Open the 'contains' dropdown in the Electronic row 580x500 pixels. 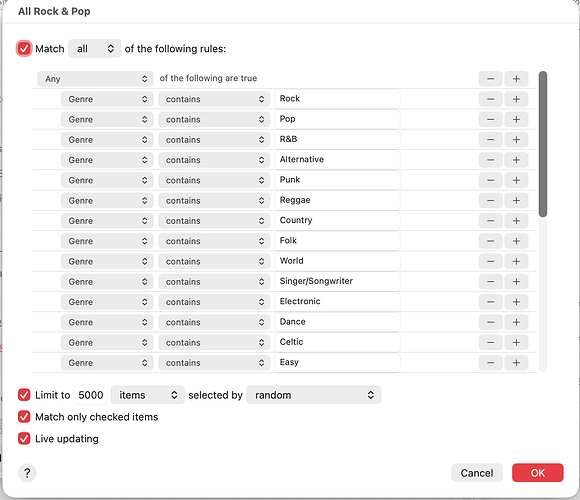(x=214, y=302)
